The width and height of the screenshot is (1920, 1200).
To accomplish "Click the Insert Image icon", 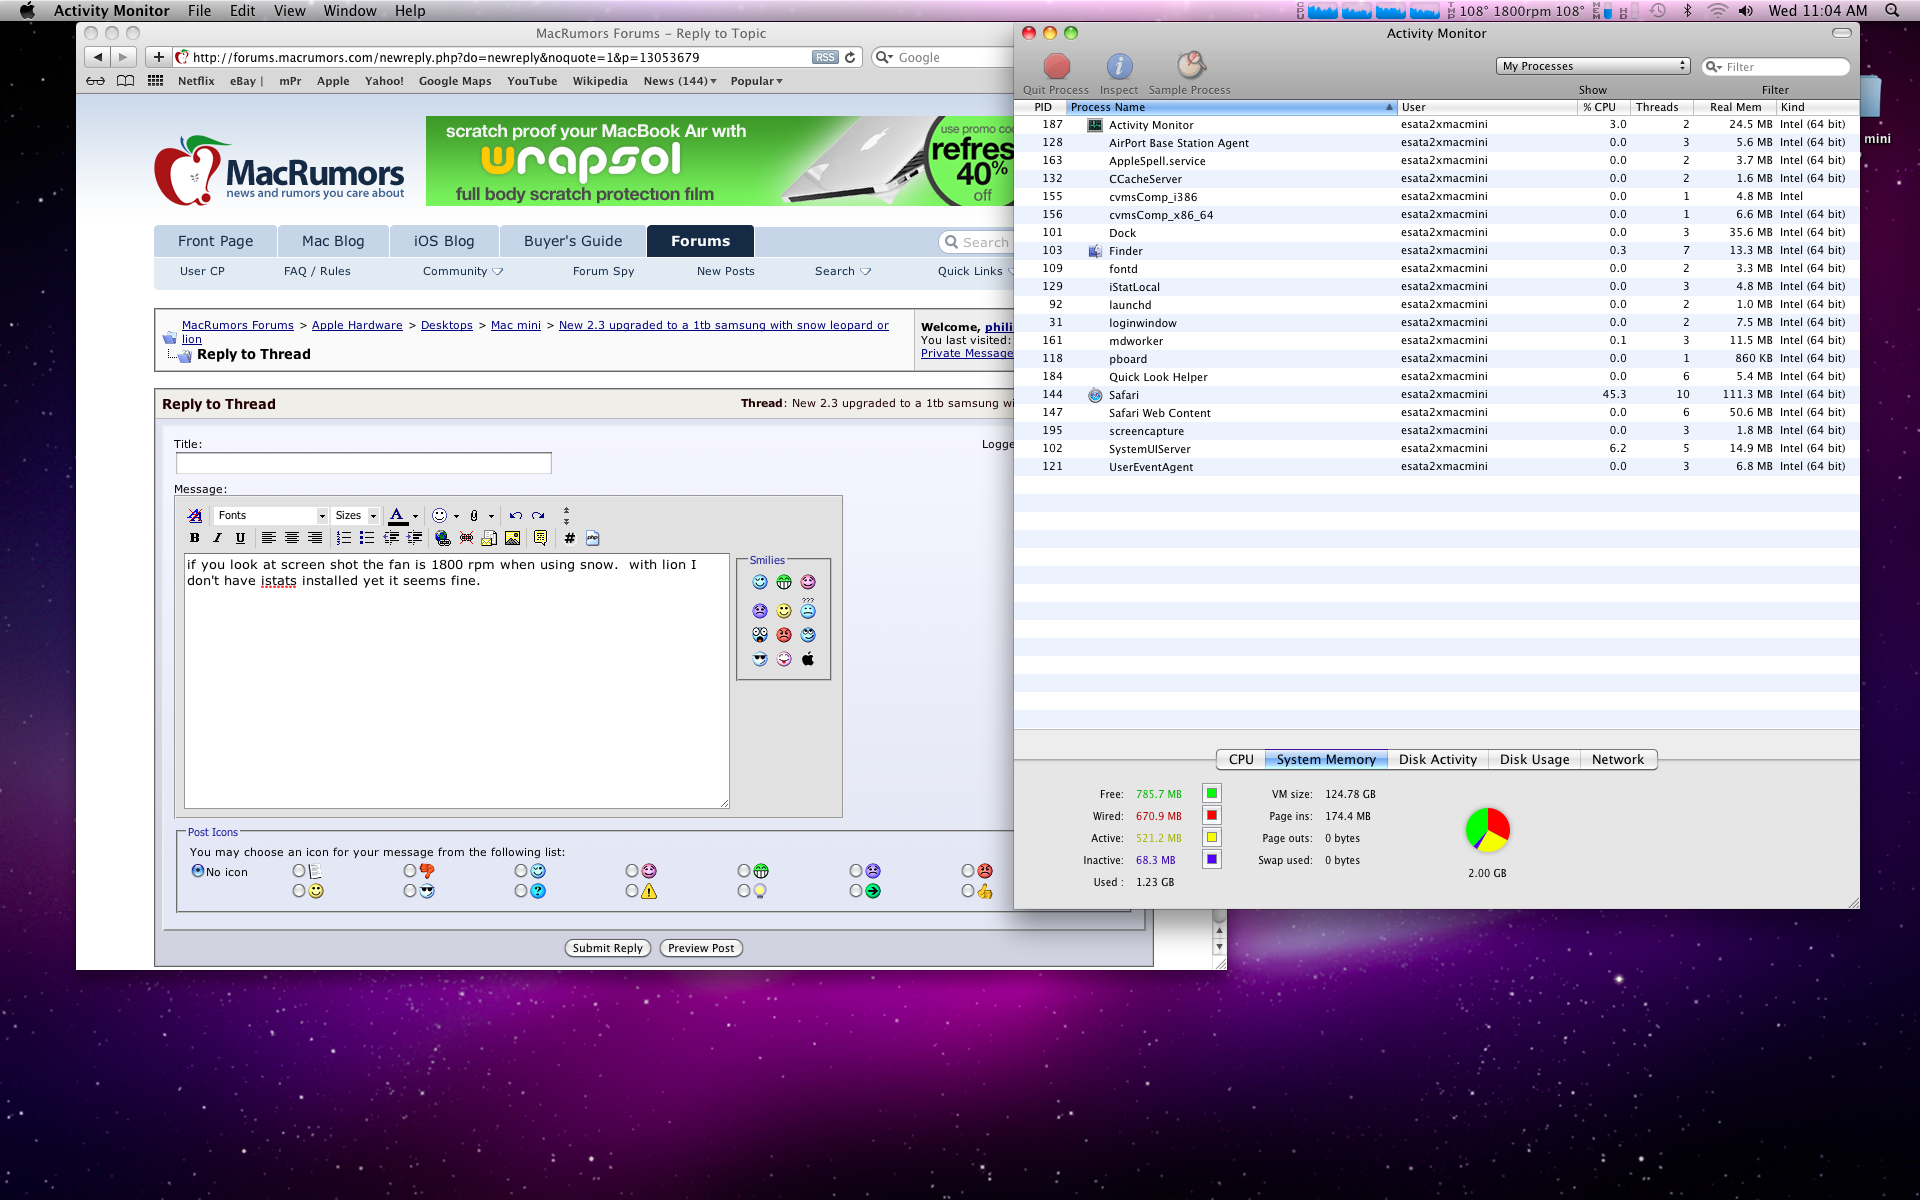I will click(512, 538).
